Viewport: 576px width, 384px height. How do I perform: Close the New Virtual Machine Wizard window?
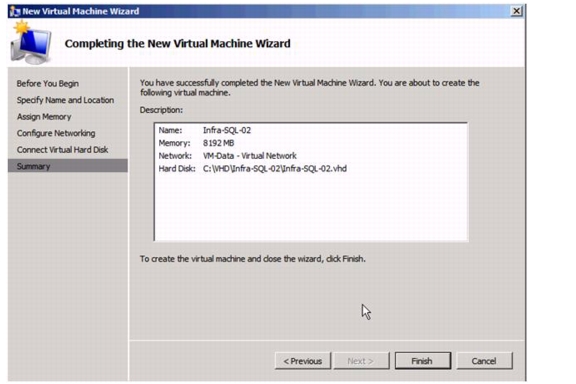(x=516, y=11)
